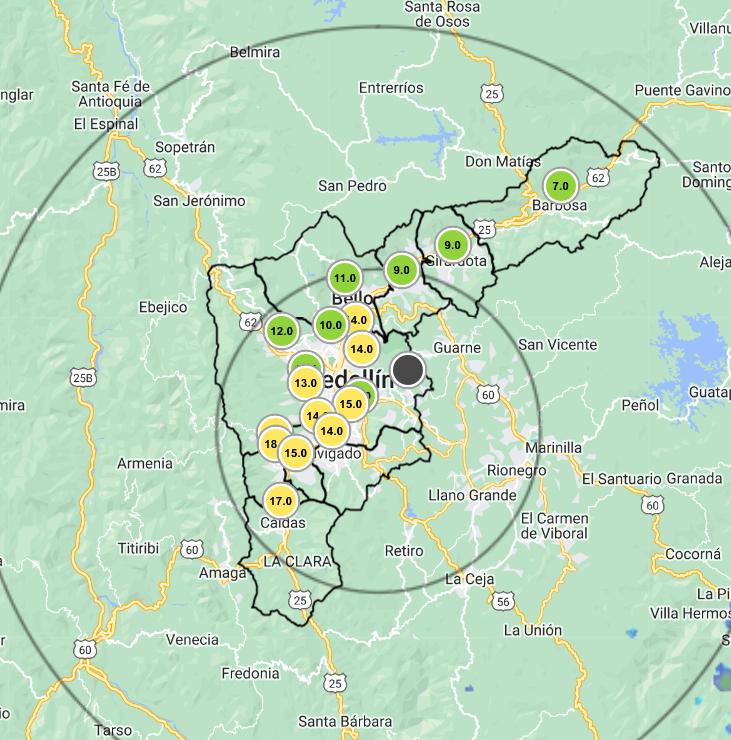The height and width of the screenshot is (740, 731).
Task: Open the 15.0 marker next to the 18 marker
Action: (295, 453)
